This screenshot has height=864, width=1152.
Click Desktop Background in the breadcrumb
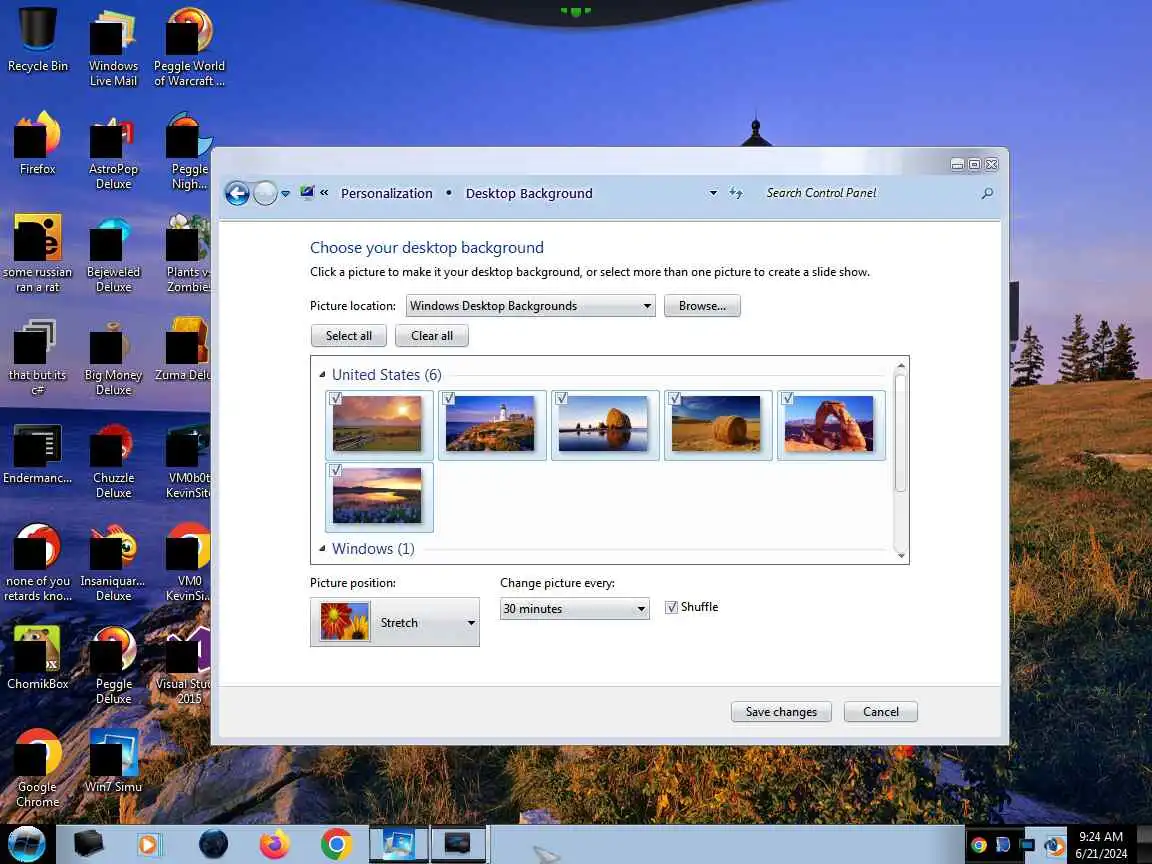[x=529, y=193]
